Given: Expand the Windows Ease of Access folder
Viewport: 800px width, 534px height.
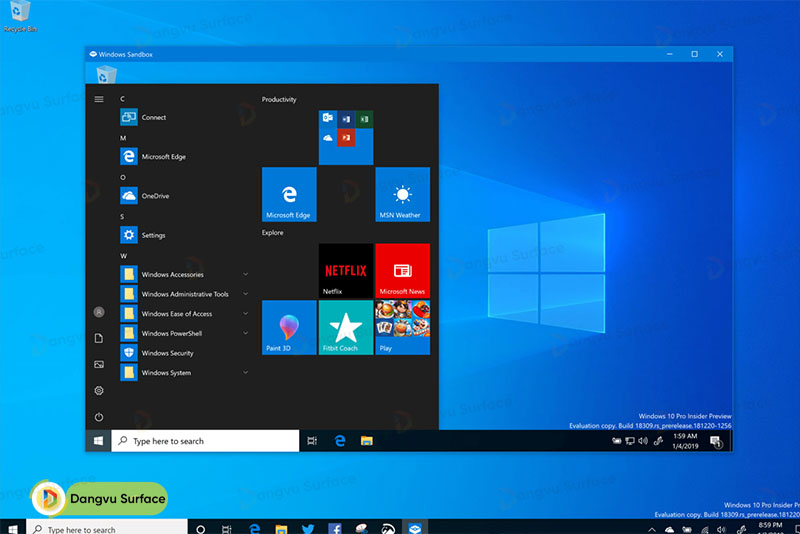Looking at the screenshot, I should click(x=185, y=313).
